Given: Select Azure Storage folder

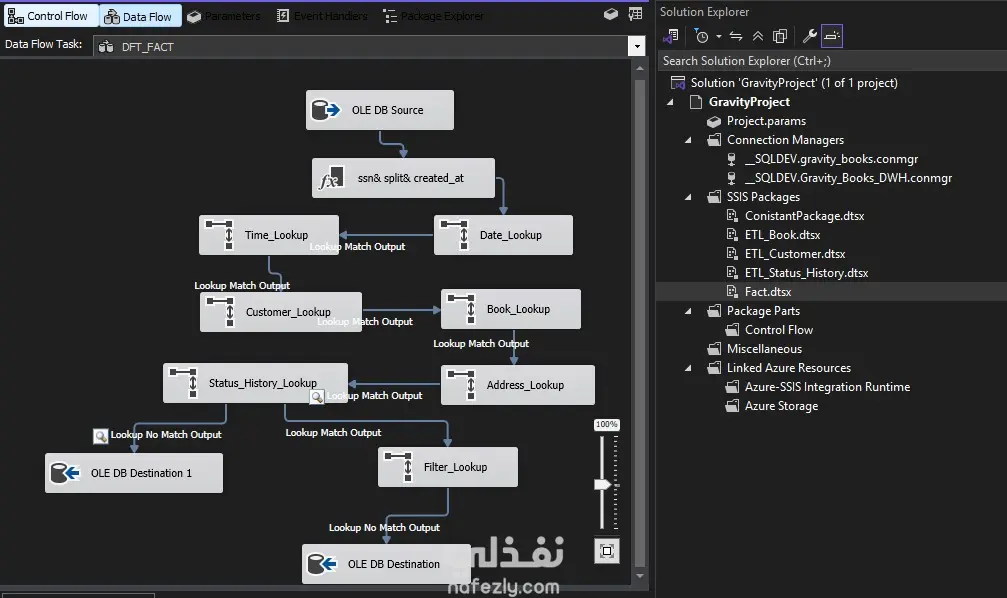Looking at the screenshot, I should tap(781, 406).
